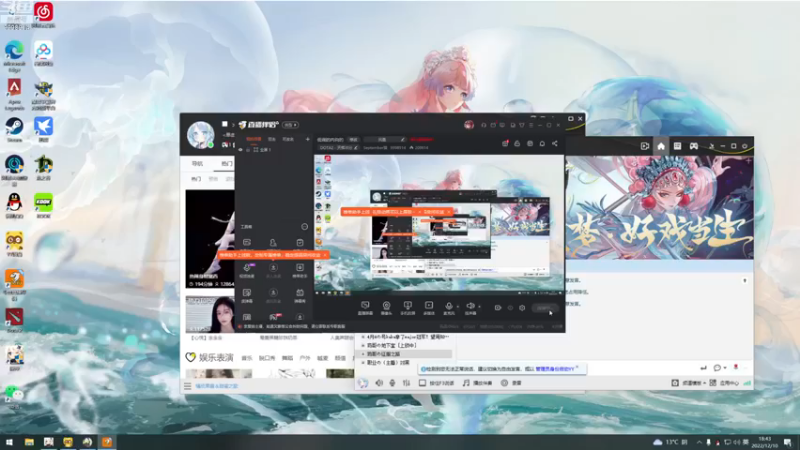Mute speaker in YY bottom bar

click(x=379, y=383)
